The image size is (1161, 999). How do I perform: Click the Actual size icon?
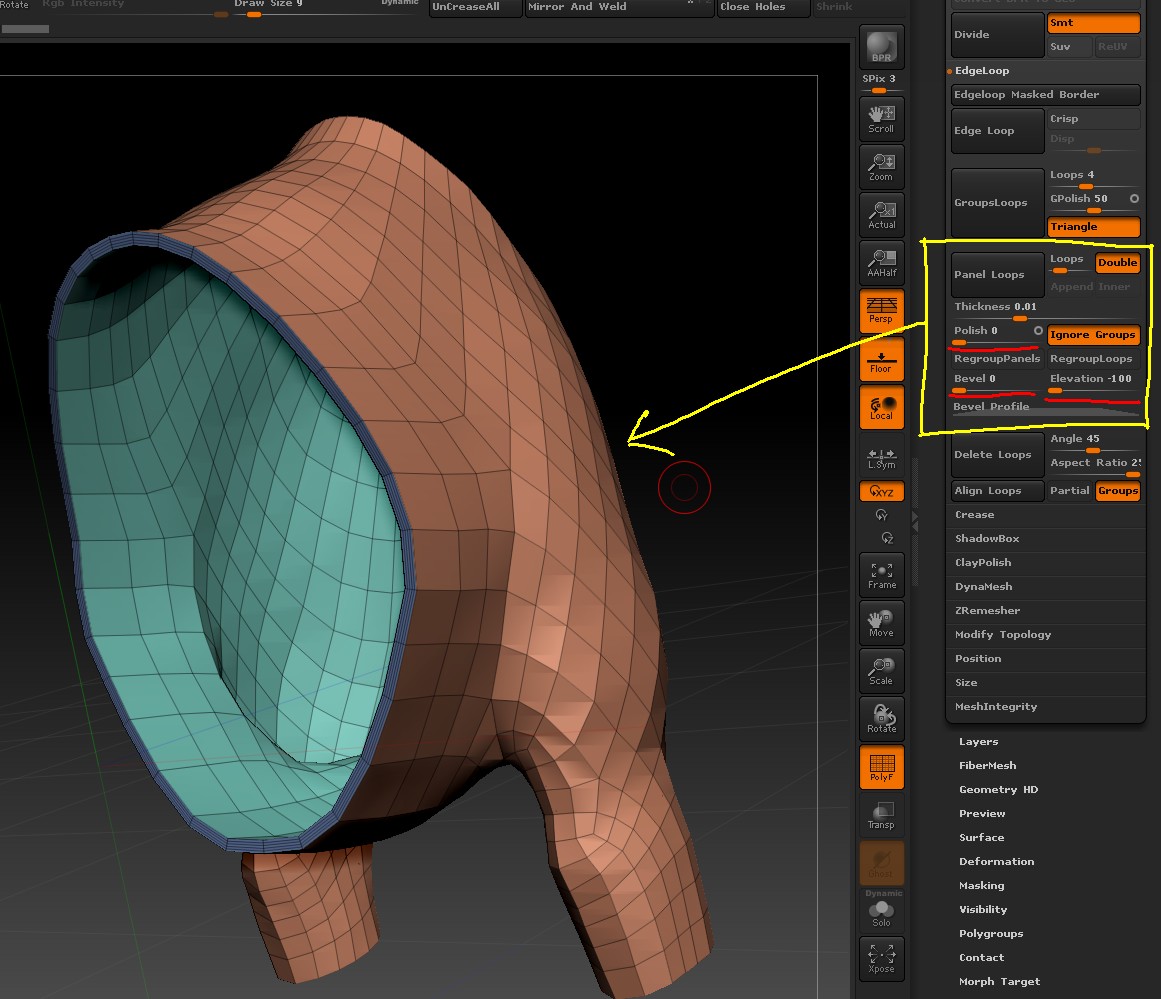coord(881,215)
